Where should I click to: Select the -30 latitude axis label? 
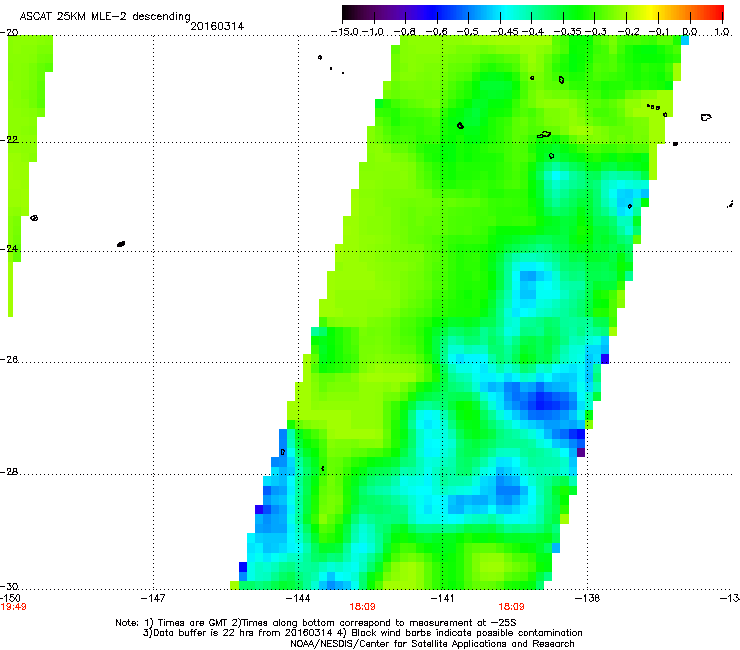tap(9, 587)
